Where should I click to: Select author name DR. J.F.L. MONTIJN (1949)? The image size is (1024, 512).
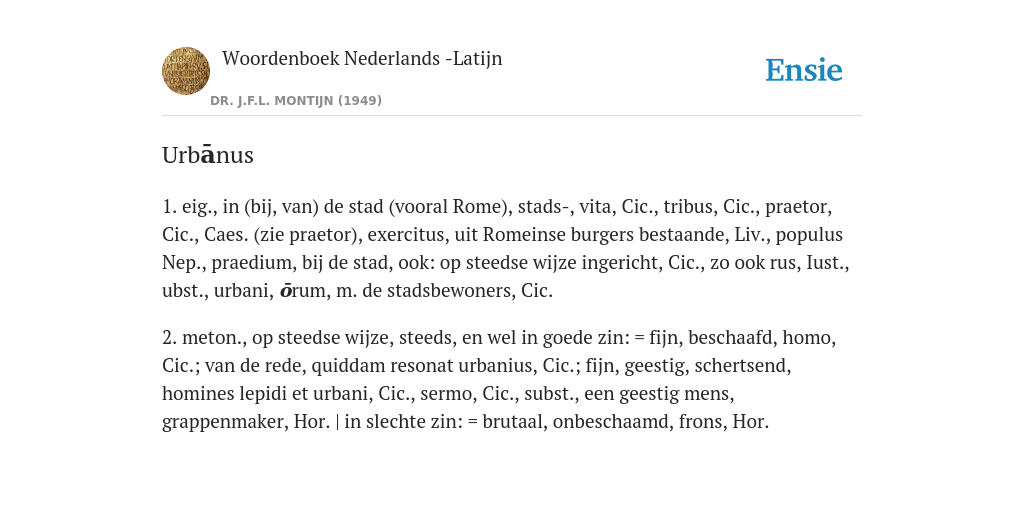click(296, 101)
